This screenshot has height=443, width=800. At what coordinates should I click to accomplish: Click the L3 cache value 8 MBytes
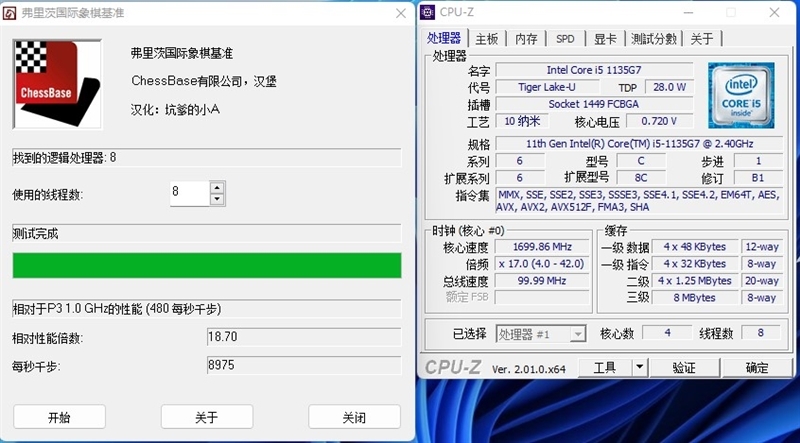coord(695,298)
